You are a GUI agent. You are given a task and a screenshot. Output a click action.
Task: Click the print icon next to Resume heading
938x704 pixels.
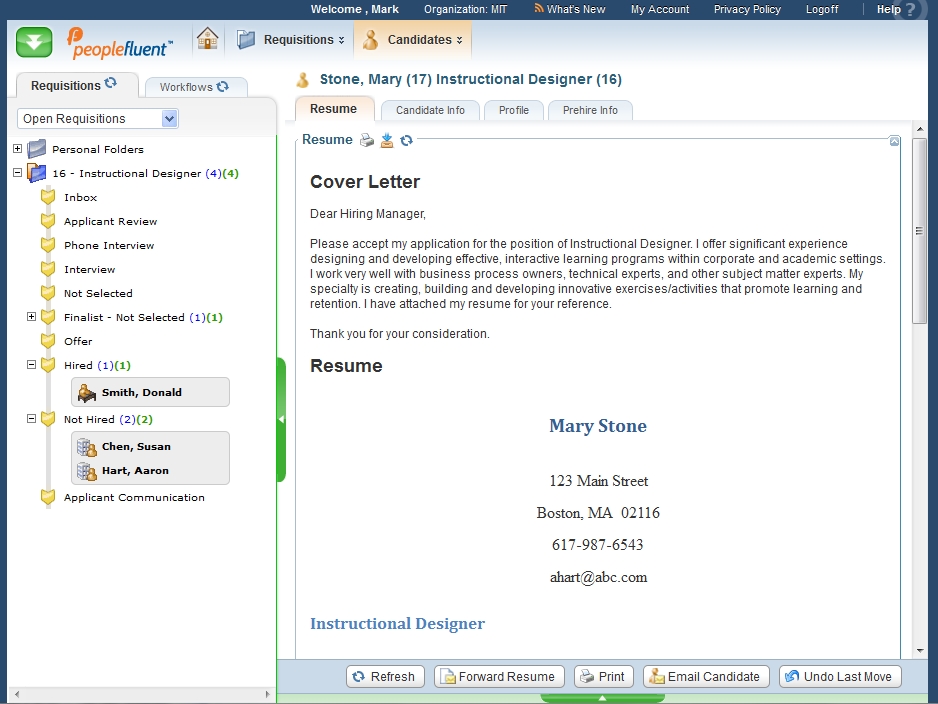[x=367, y=140]
